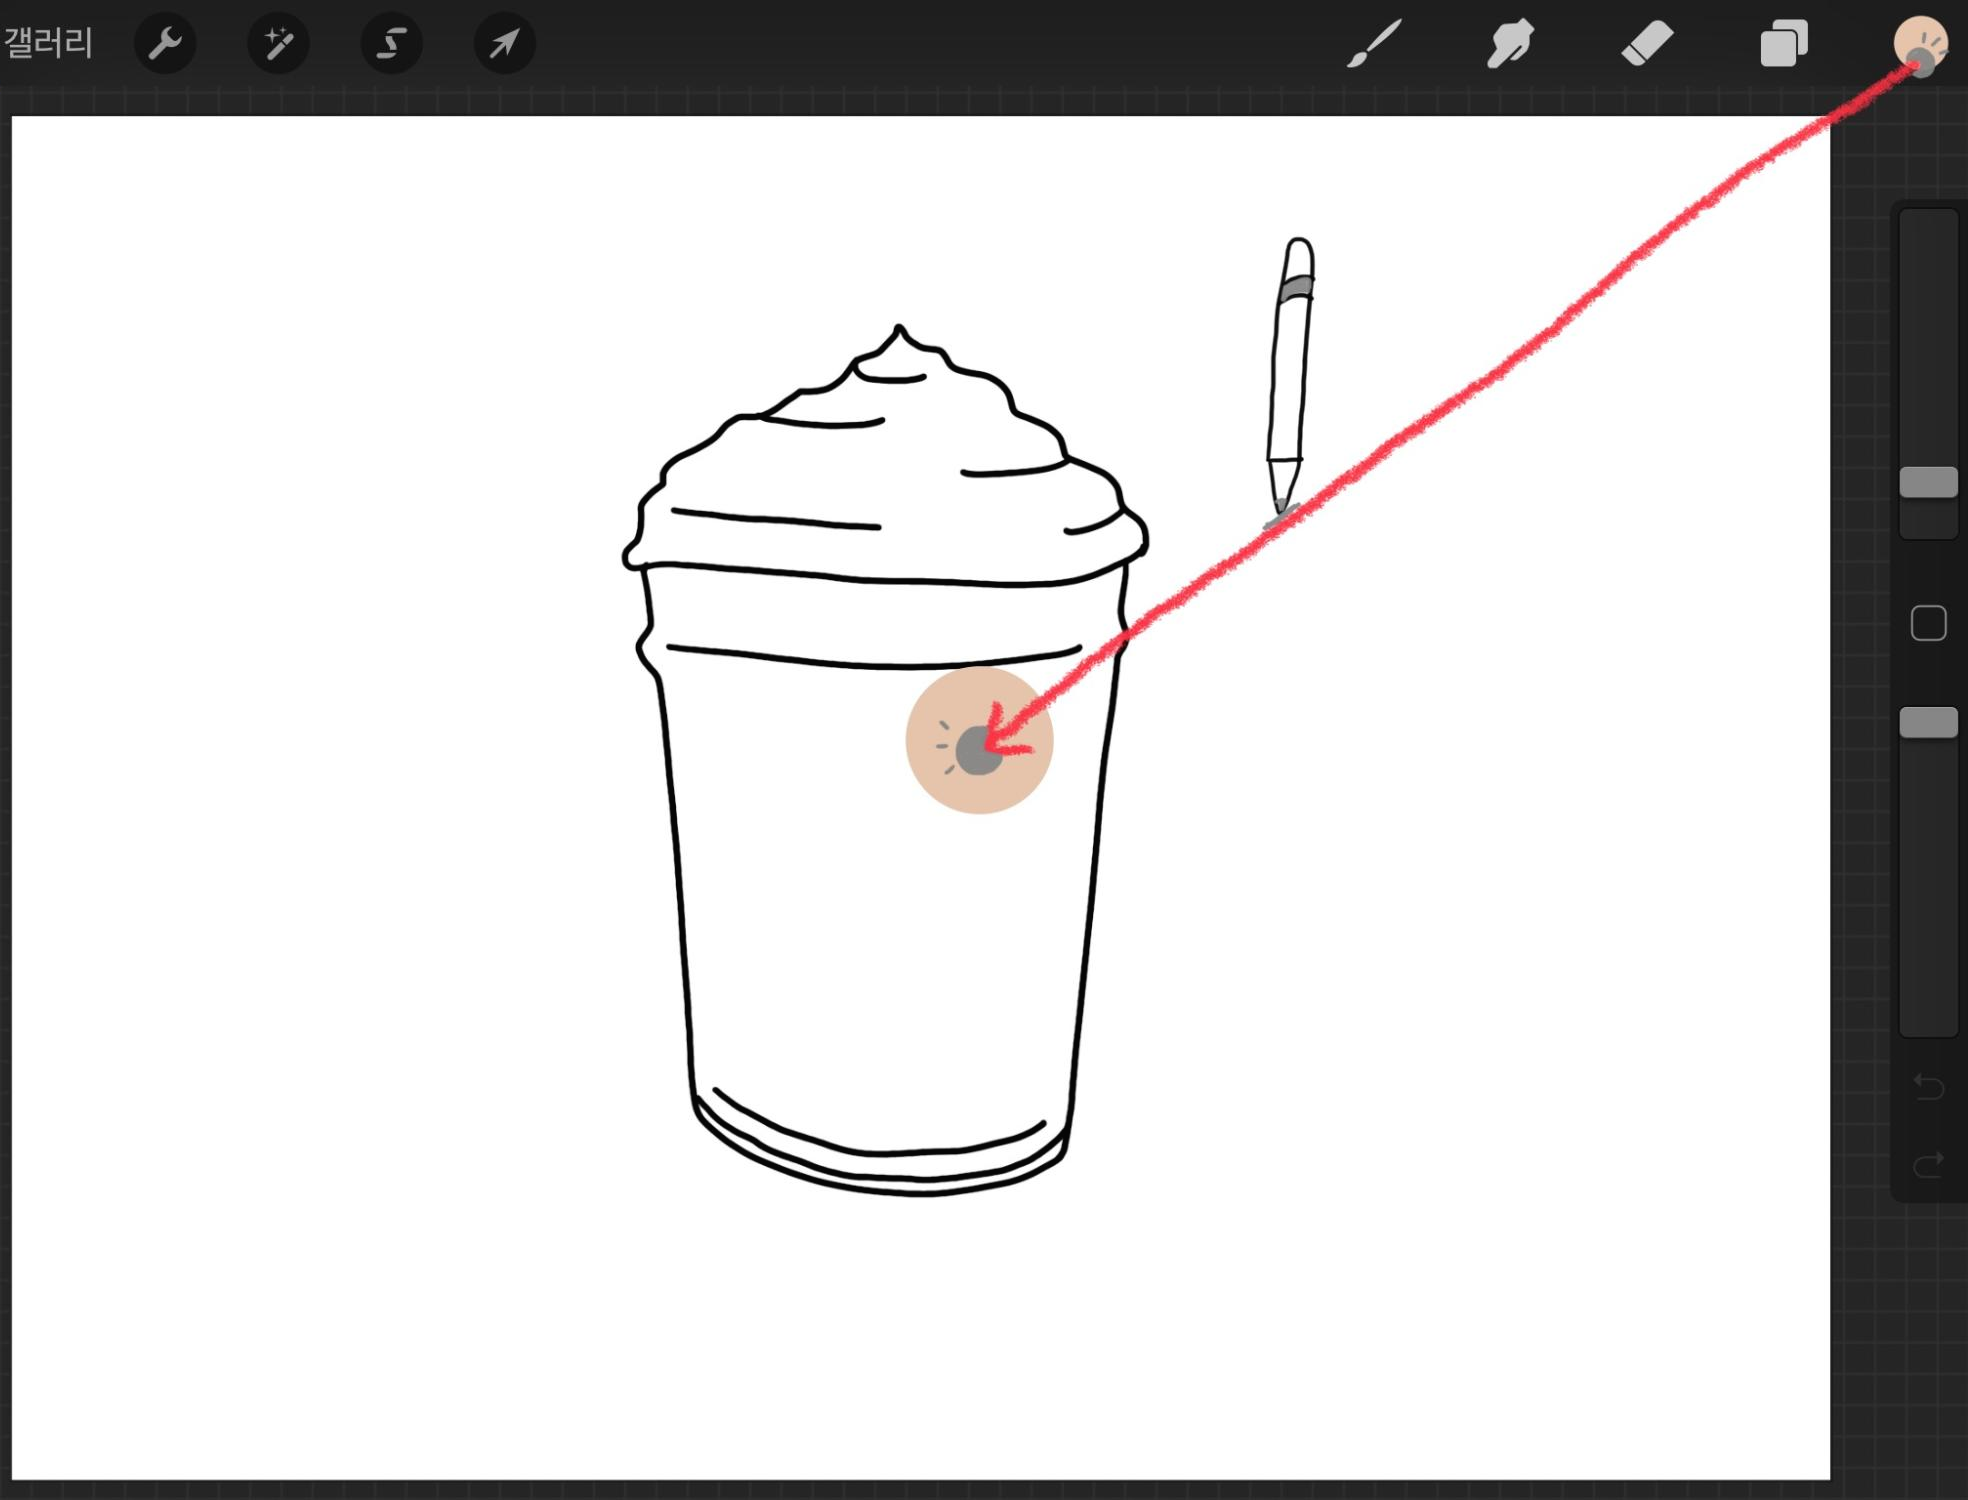
Task: Select the Smudge finger tool
Action: pos(1510,44)
